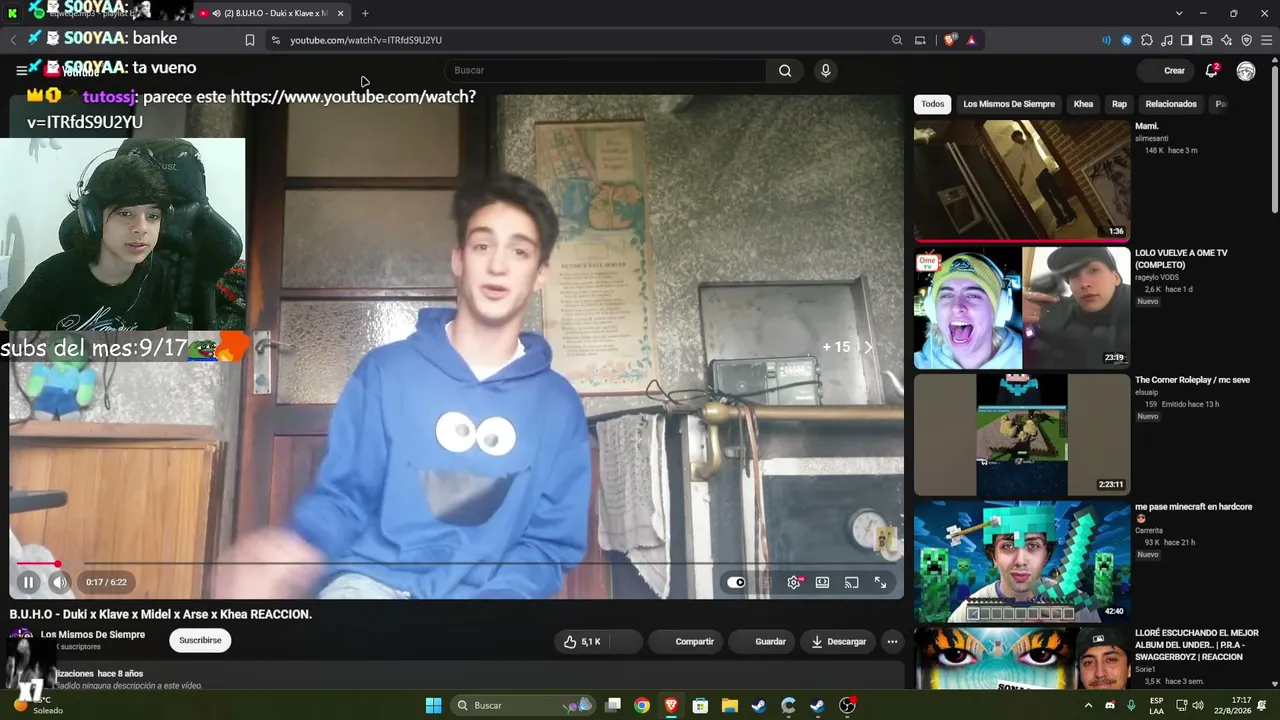Bookmark the page with the bookmark icon
This screenshot has height=720, width=1280.
point(250,40)
